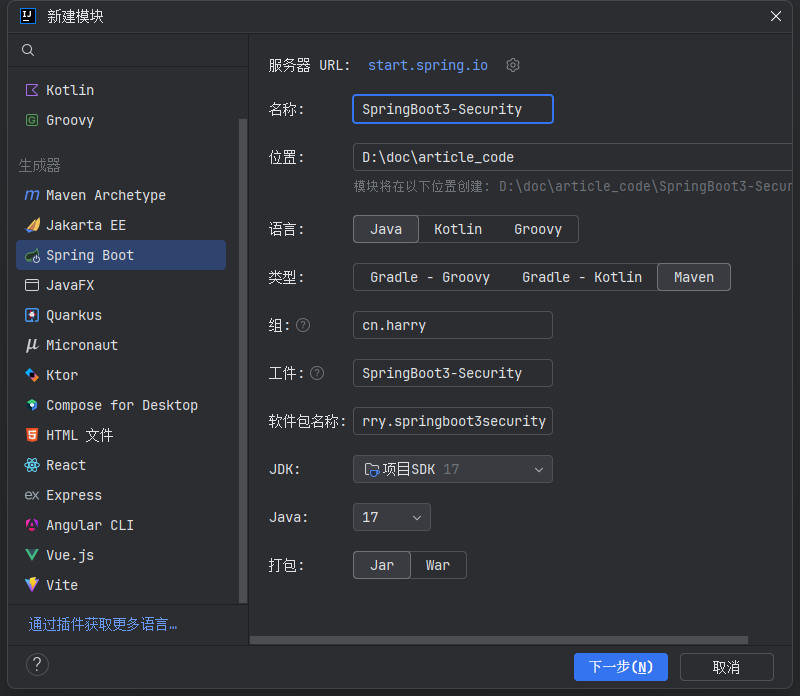Focus the group cn.harry field
The width and height of the screenshot is (800, 696).
(453, 325)
